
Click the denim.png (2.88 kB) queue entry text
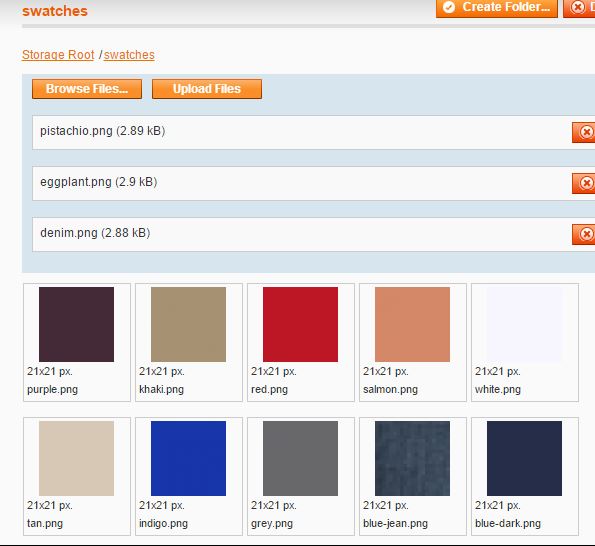point(95,233)
